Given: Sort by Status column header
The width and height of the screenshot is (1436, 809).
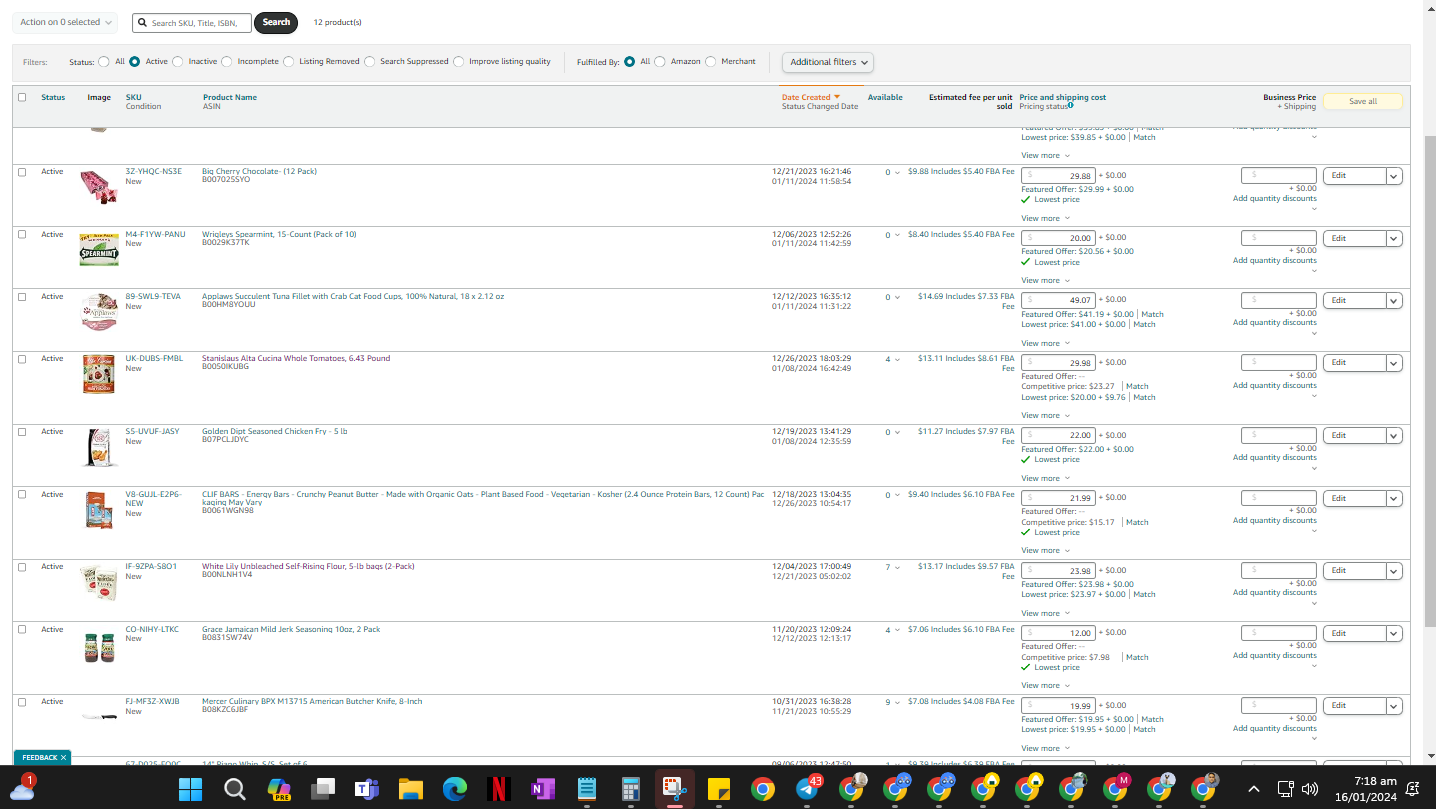Looking at the screenshot, I should coord(53,97).
